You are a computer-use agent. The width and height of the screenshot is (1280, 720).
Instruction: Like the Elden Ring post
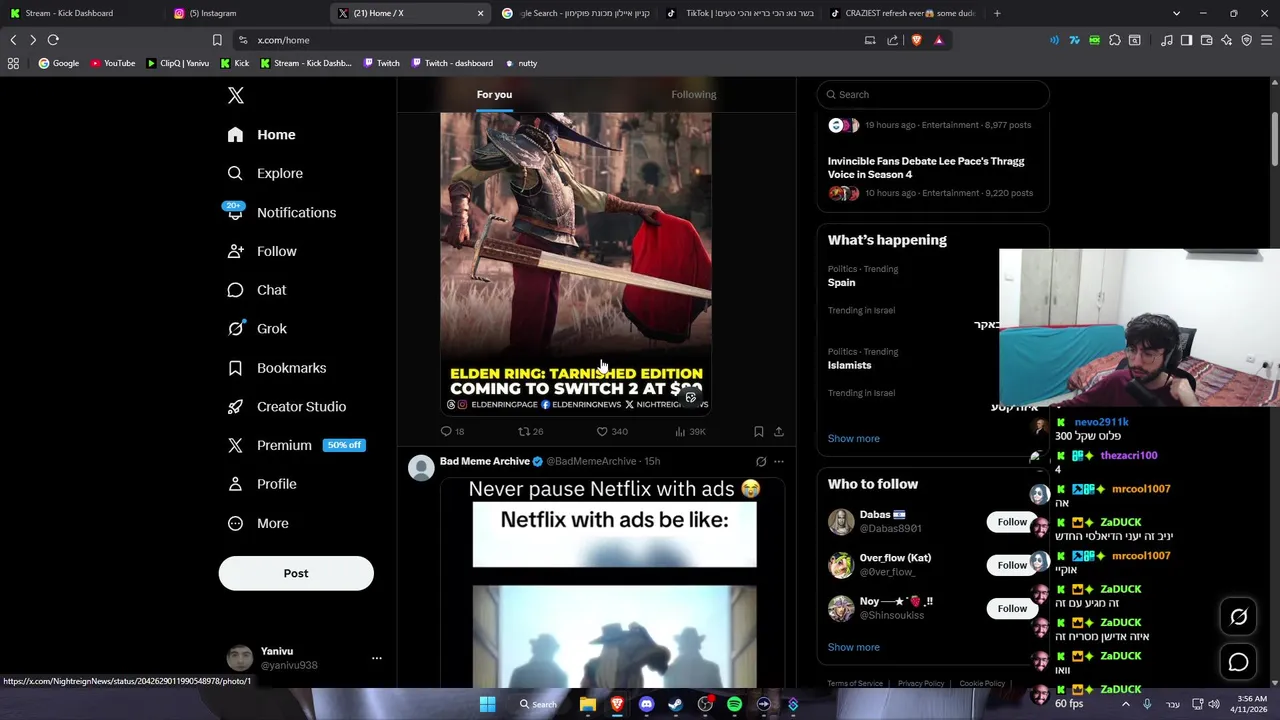[x=612, y=432]
